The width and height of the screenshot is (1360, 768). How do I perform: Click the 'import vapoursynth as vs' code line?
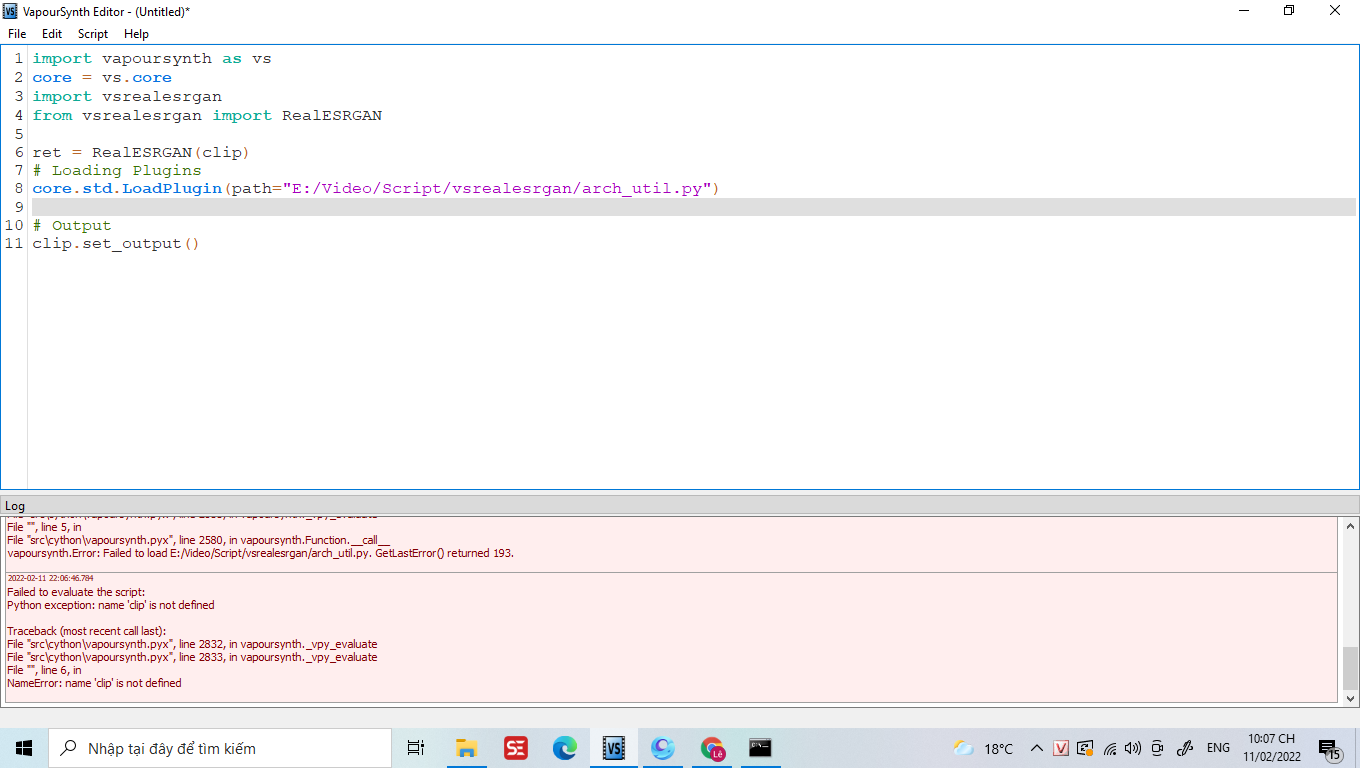(152, 59)
